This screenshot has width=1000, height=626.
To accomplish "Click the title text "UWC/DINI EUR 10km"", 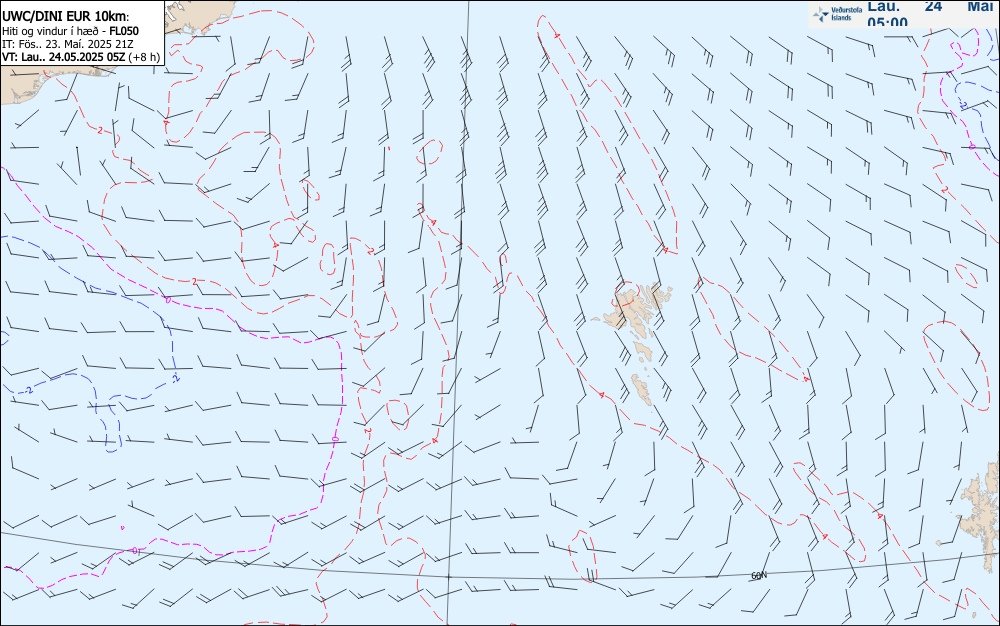I will coord(65,17).
